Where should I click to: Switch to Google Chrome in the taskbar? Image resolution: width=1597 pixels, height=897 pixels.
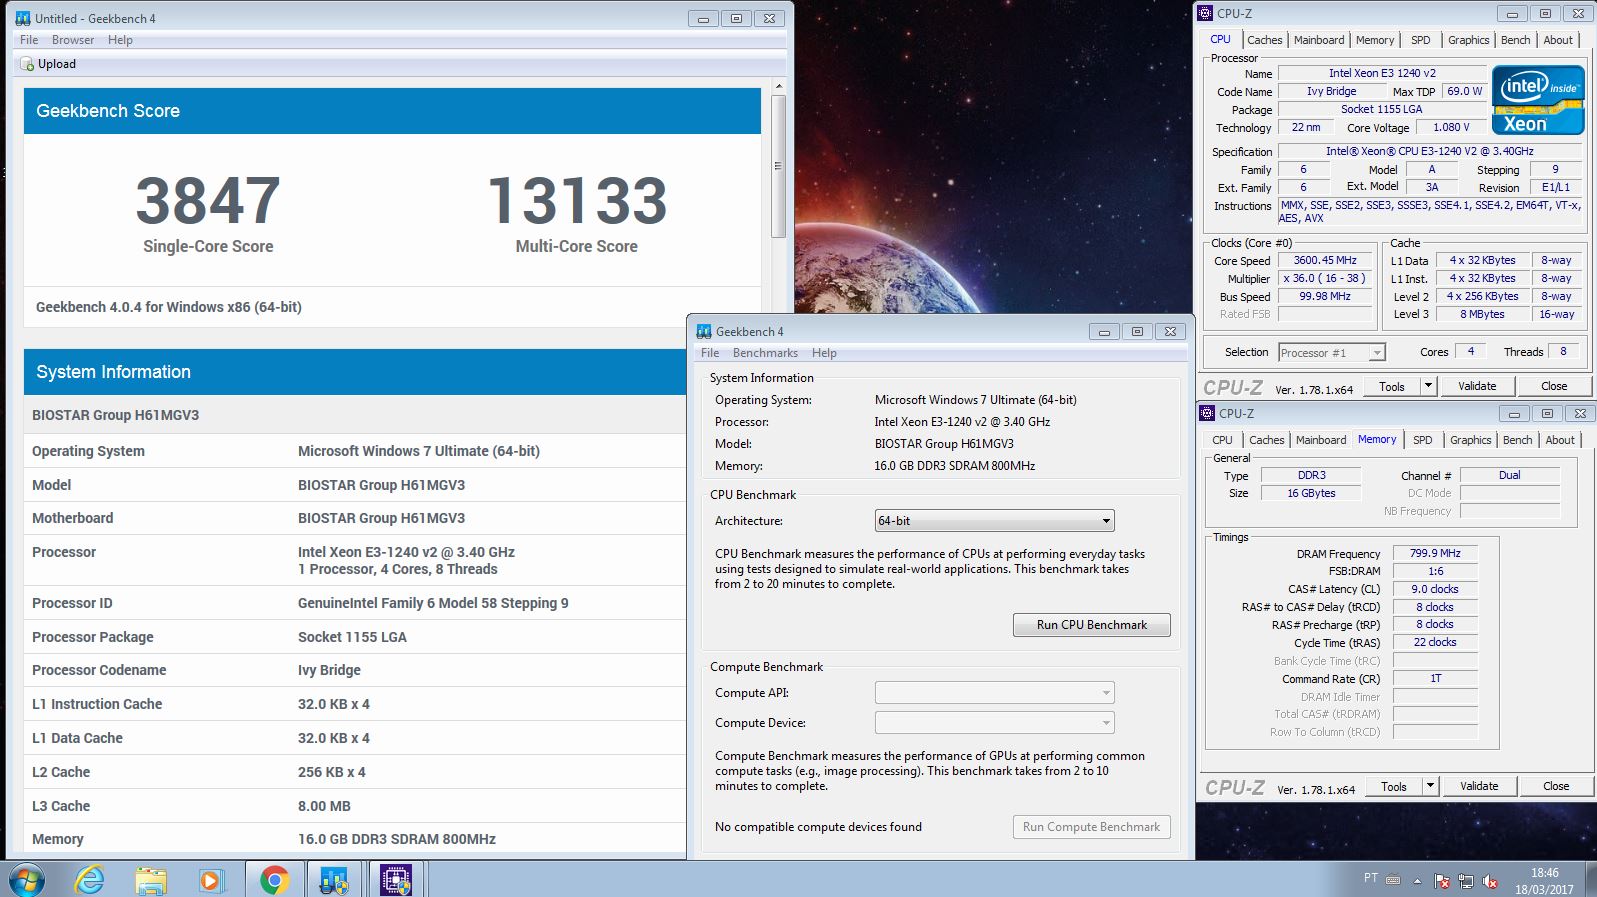click(x=274, y=880)
